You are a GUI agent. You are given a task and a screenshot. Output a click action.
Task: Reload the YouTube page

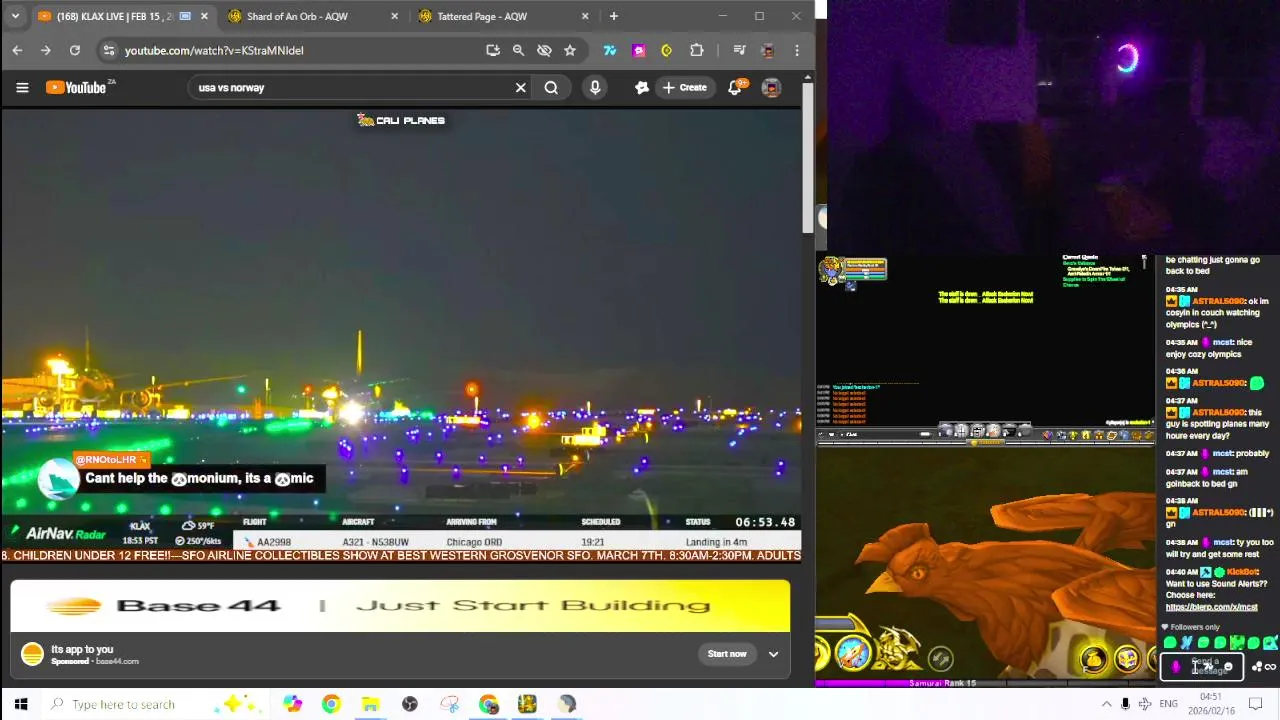pos(74,50)
